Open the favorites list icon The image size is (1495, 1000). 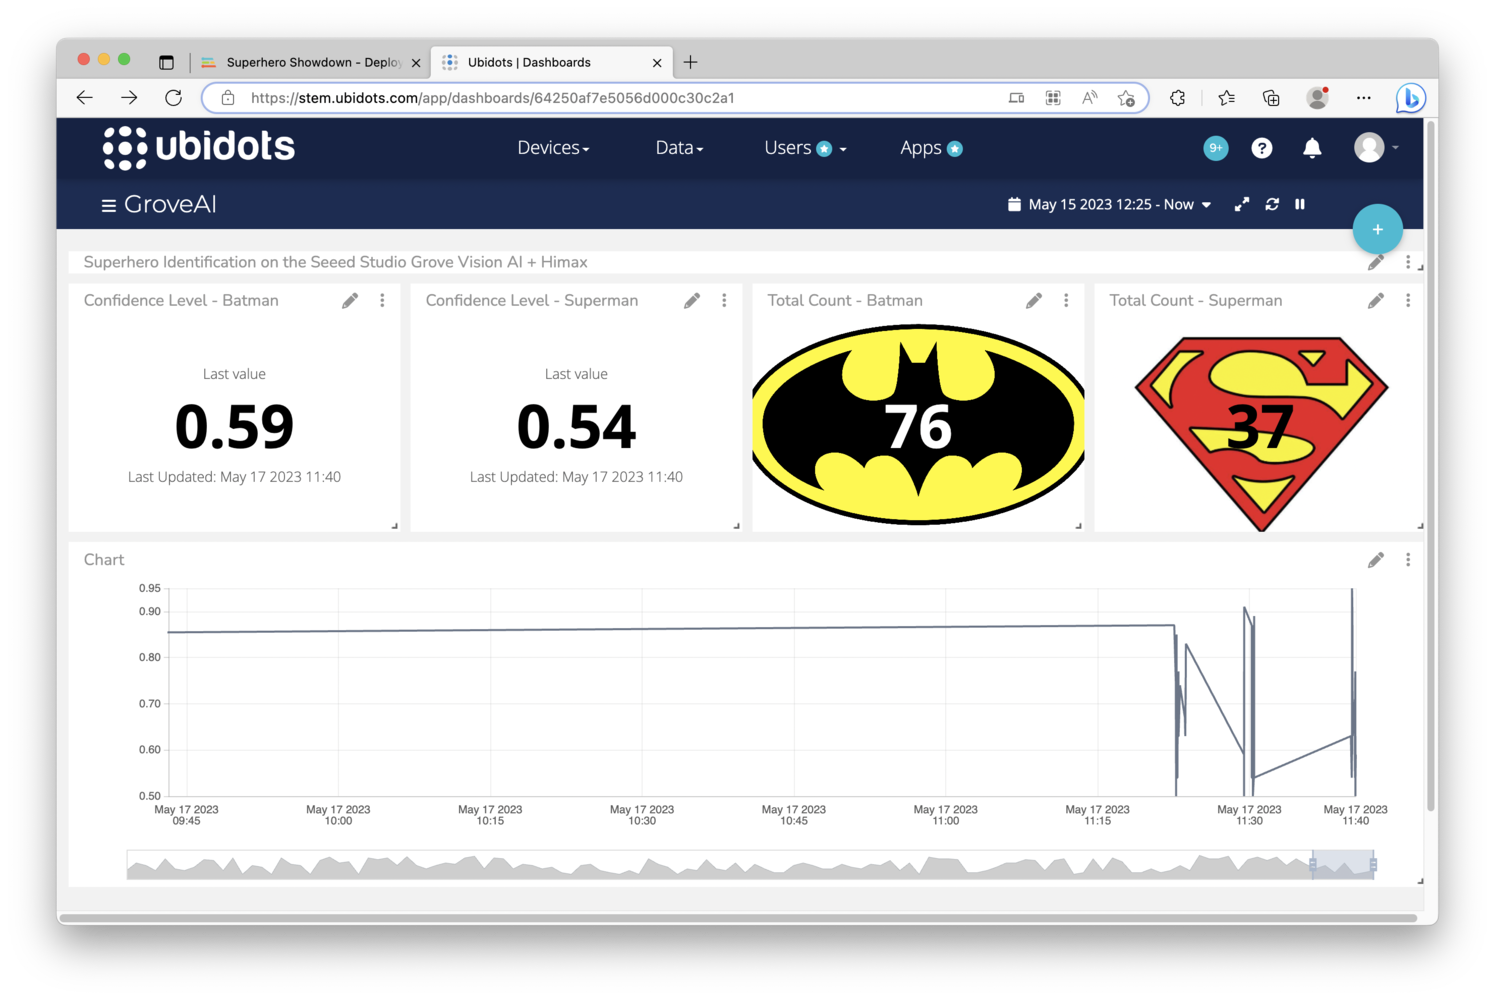(x=1226, y=98)
